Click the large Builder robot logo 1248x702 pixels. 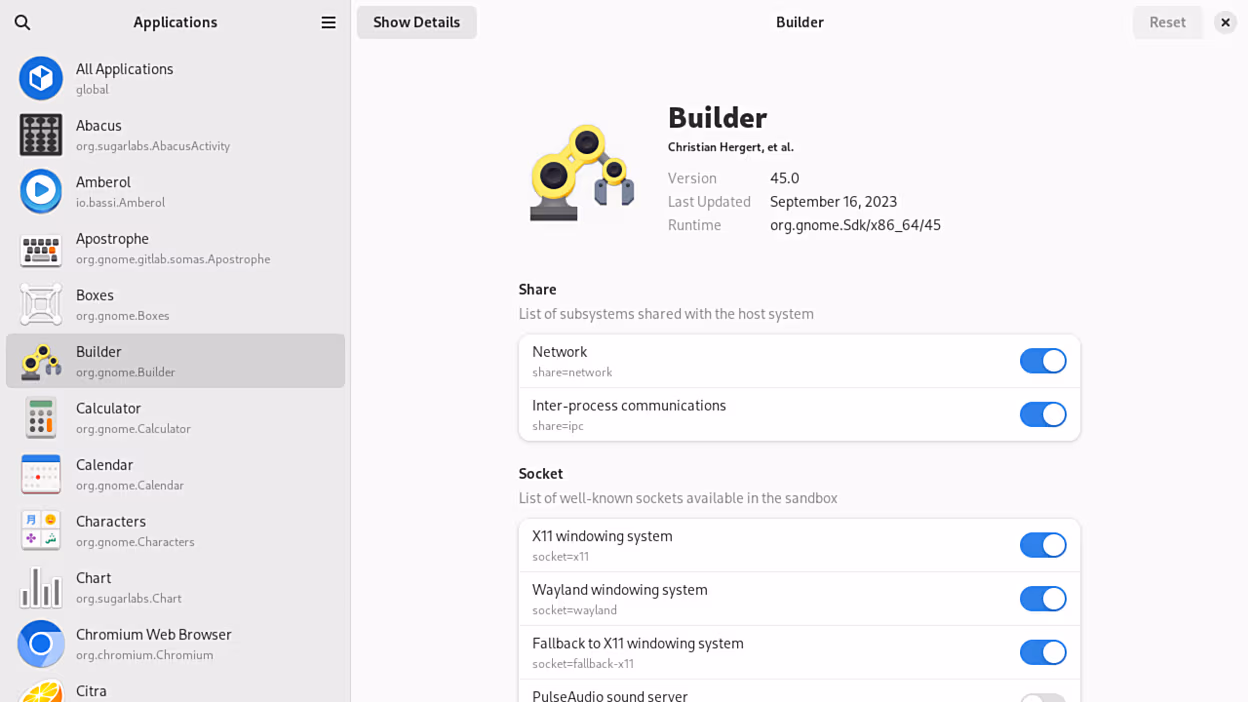582,172
